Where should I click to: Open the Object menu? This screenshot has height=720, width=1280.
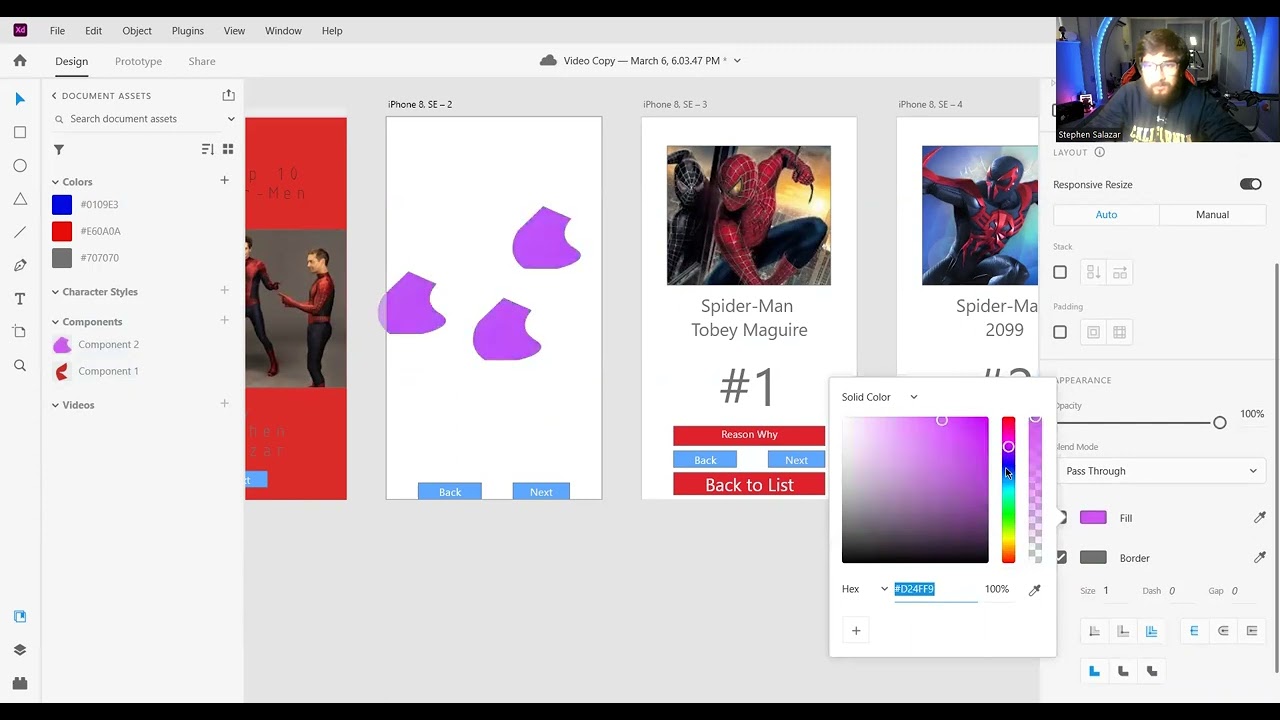click(x=137, y=31)
